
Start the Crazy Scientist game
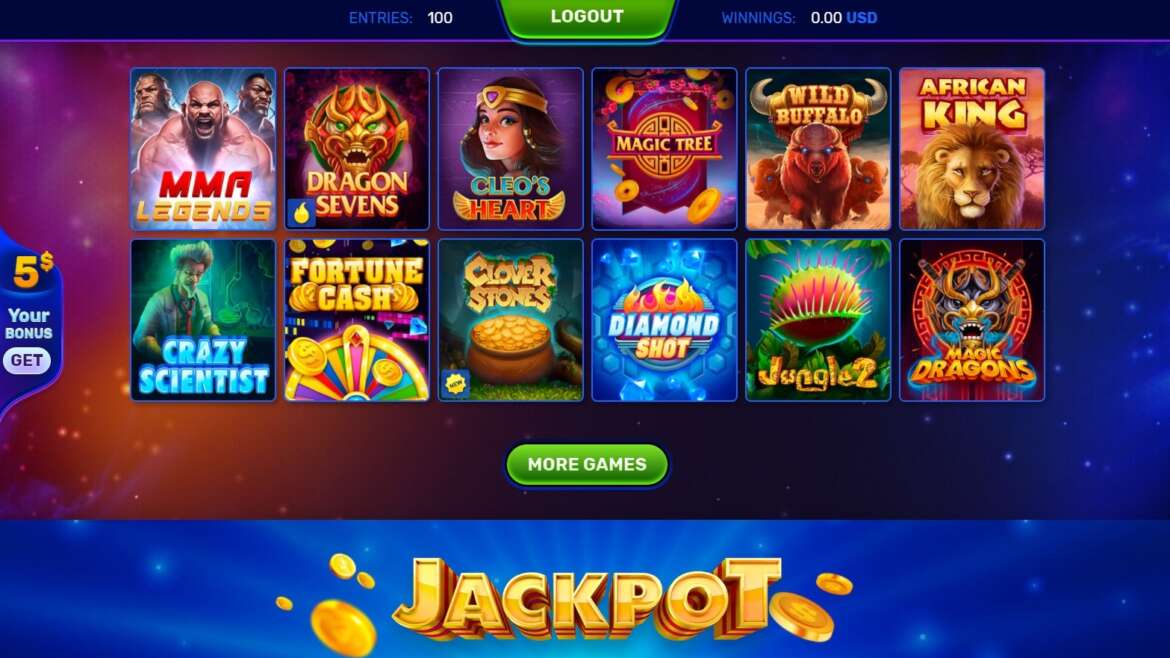coord(203,320)
